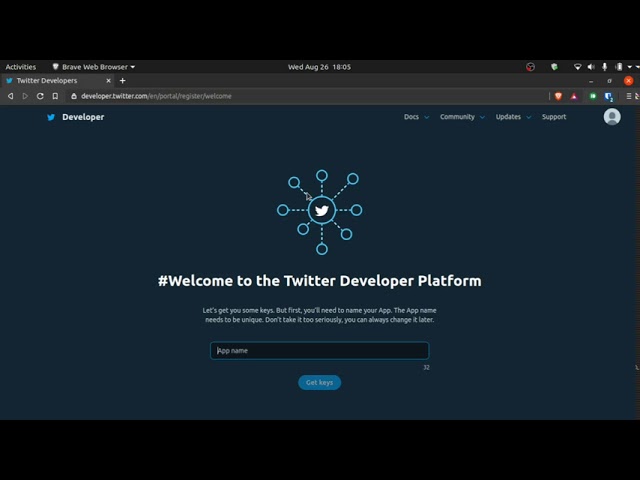
Task: Open the Brave Rewards triangle icon
Action: pos(574,96)
